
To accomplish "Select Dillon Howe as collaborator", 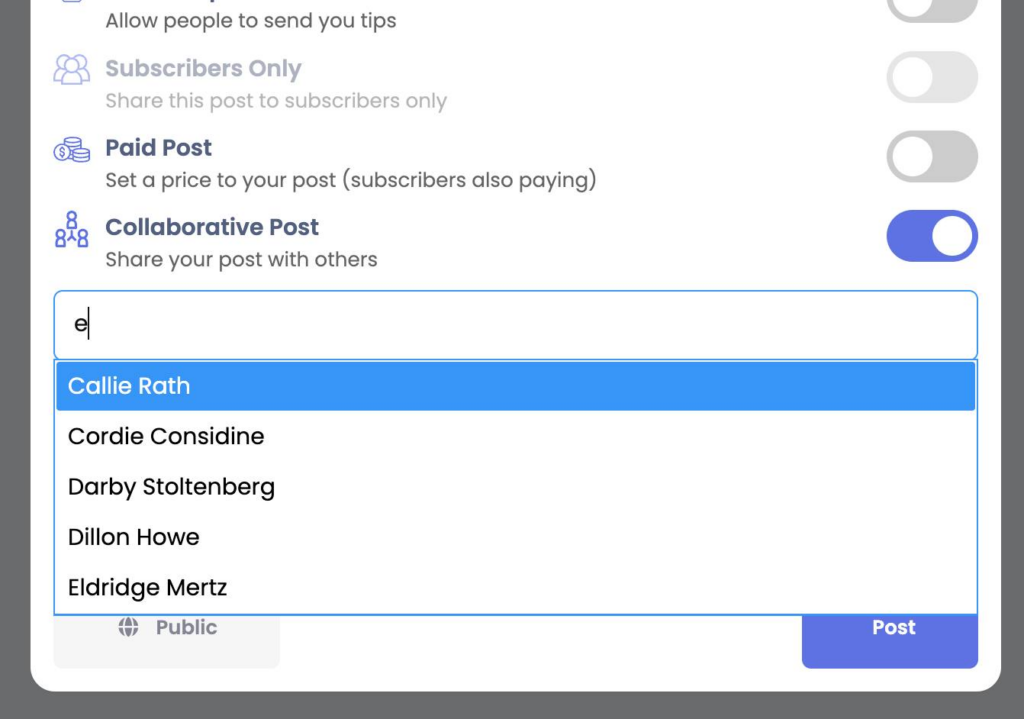I will [515, 537].
